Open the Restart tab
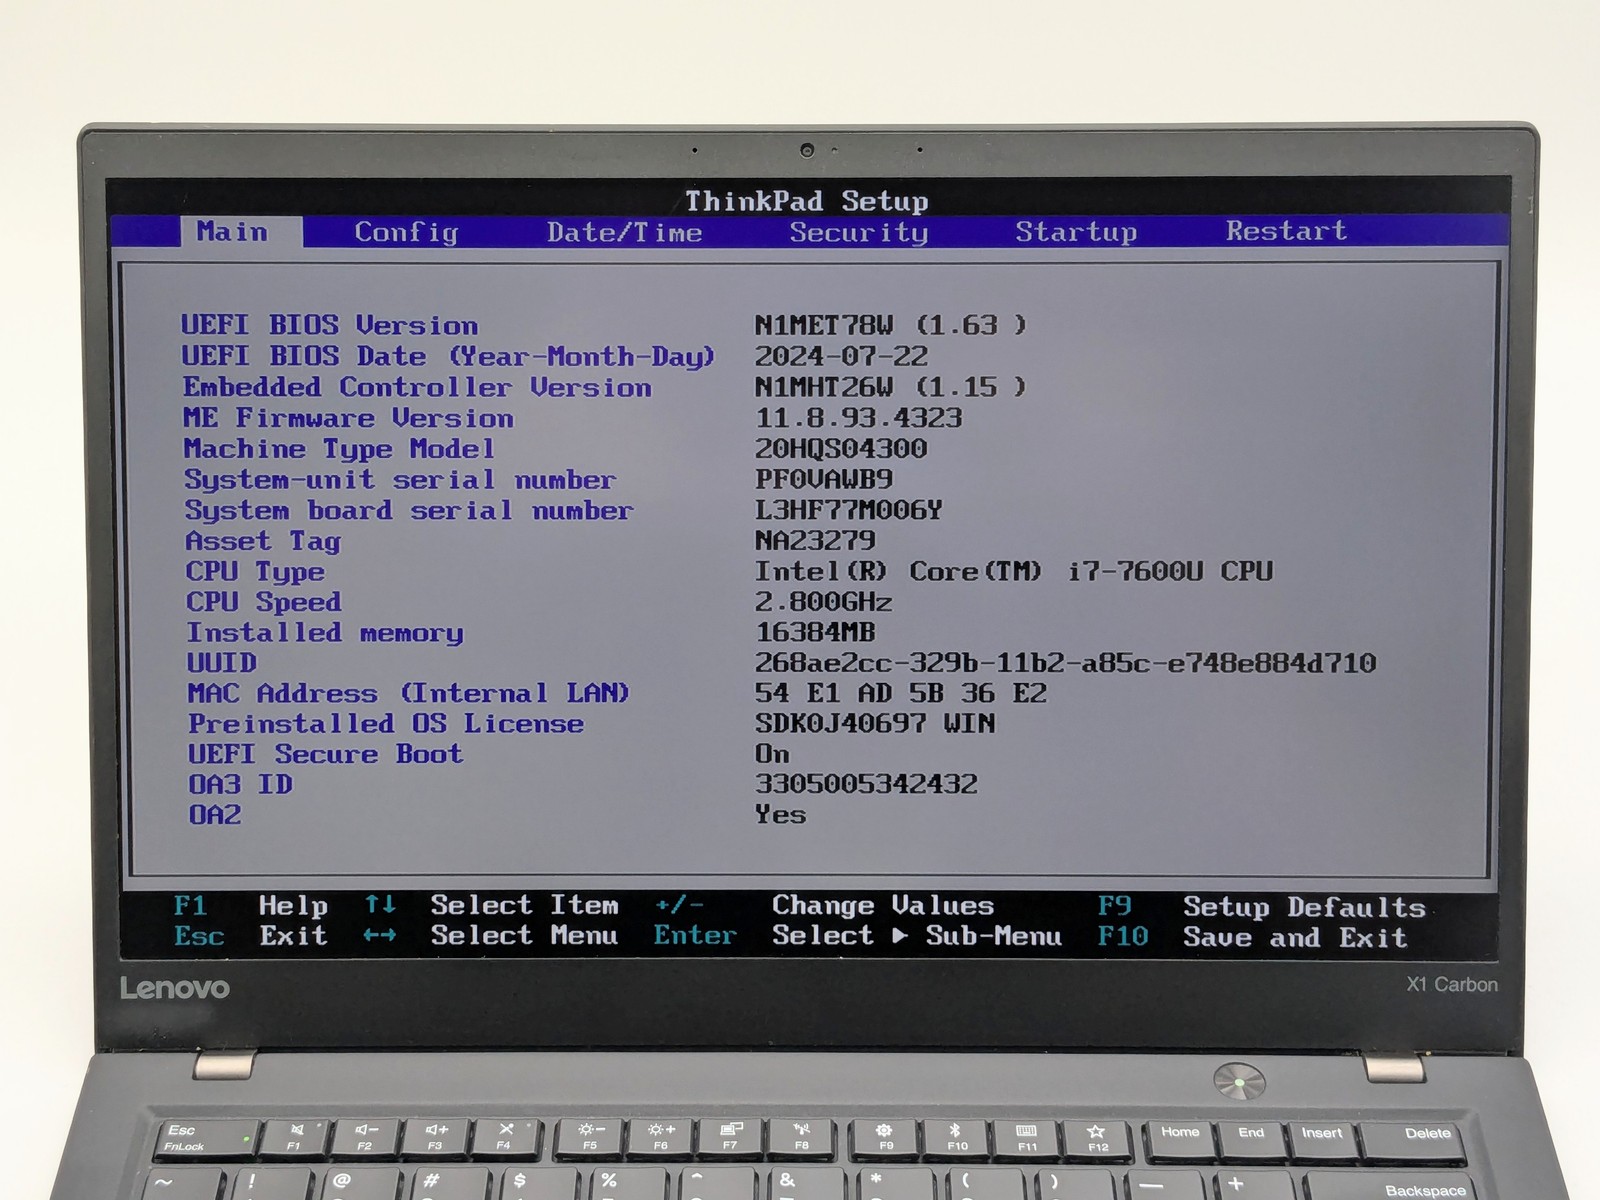Viewport: 1600px width, 1200px height. click(x=1286, y=231)
